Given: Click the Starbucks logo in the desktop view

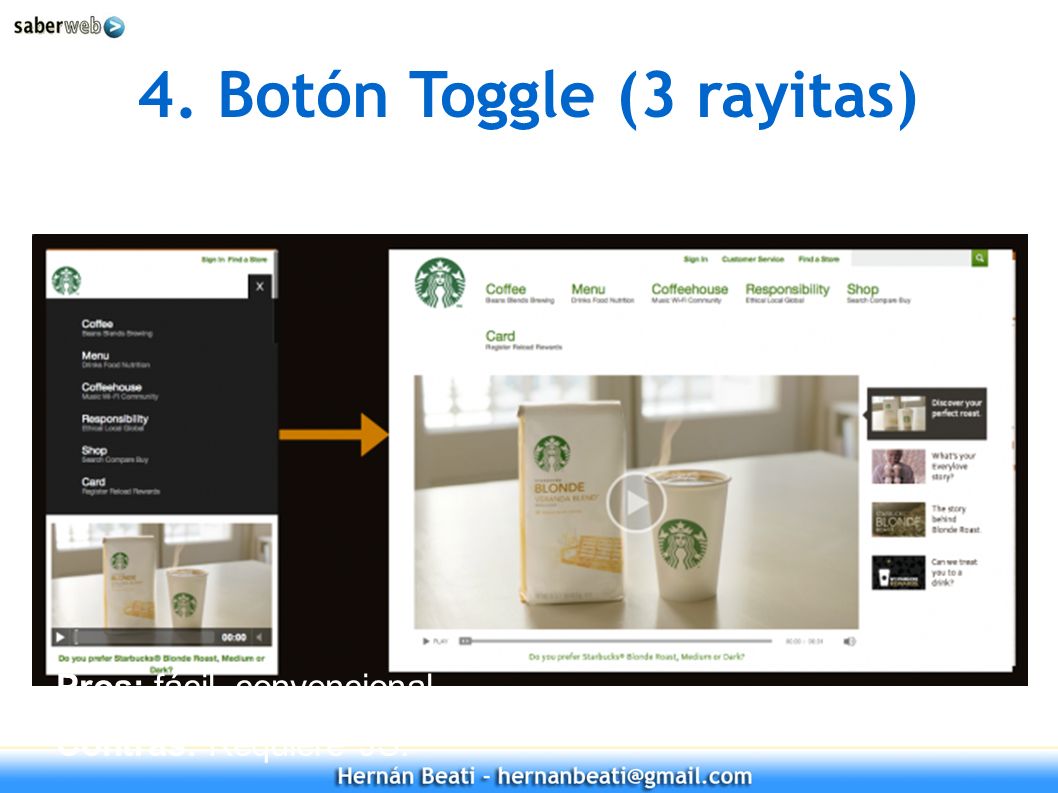Looking at the screenshot, I should pyautogui.click(x=440, y=283).
